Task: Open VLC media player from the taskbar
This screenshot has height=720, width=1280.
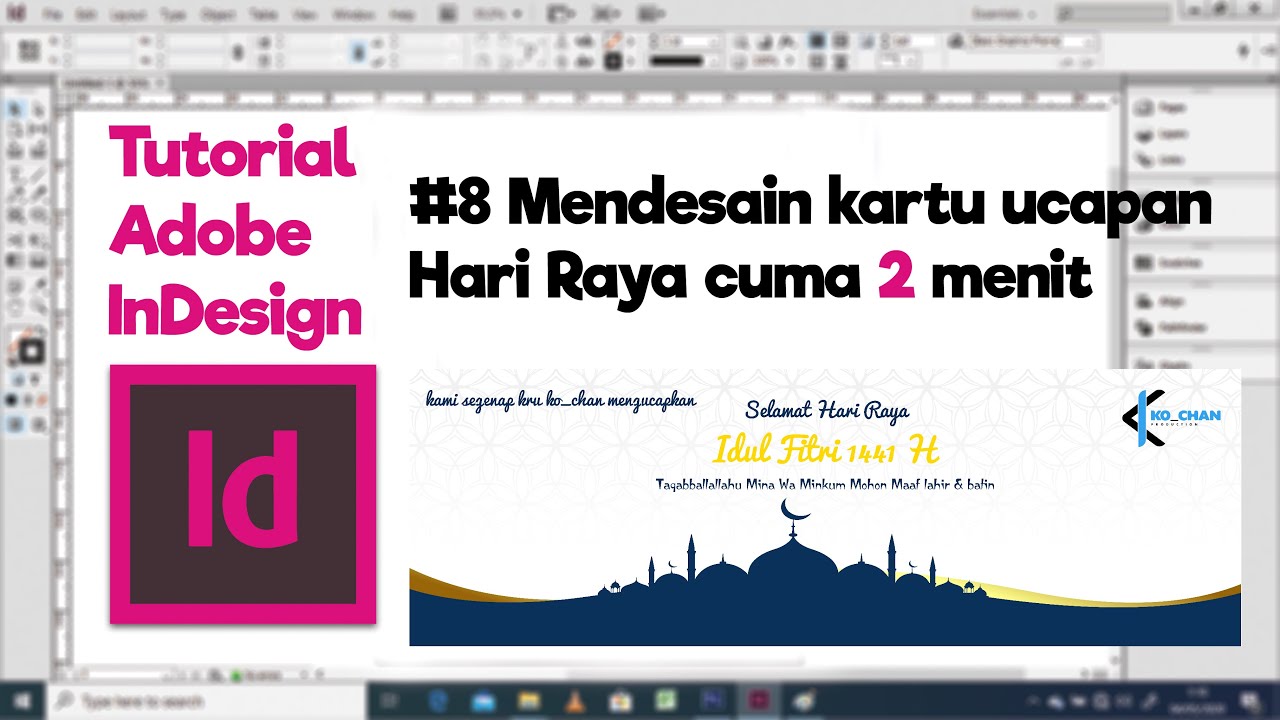Action: (x=574, y=700)
